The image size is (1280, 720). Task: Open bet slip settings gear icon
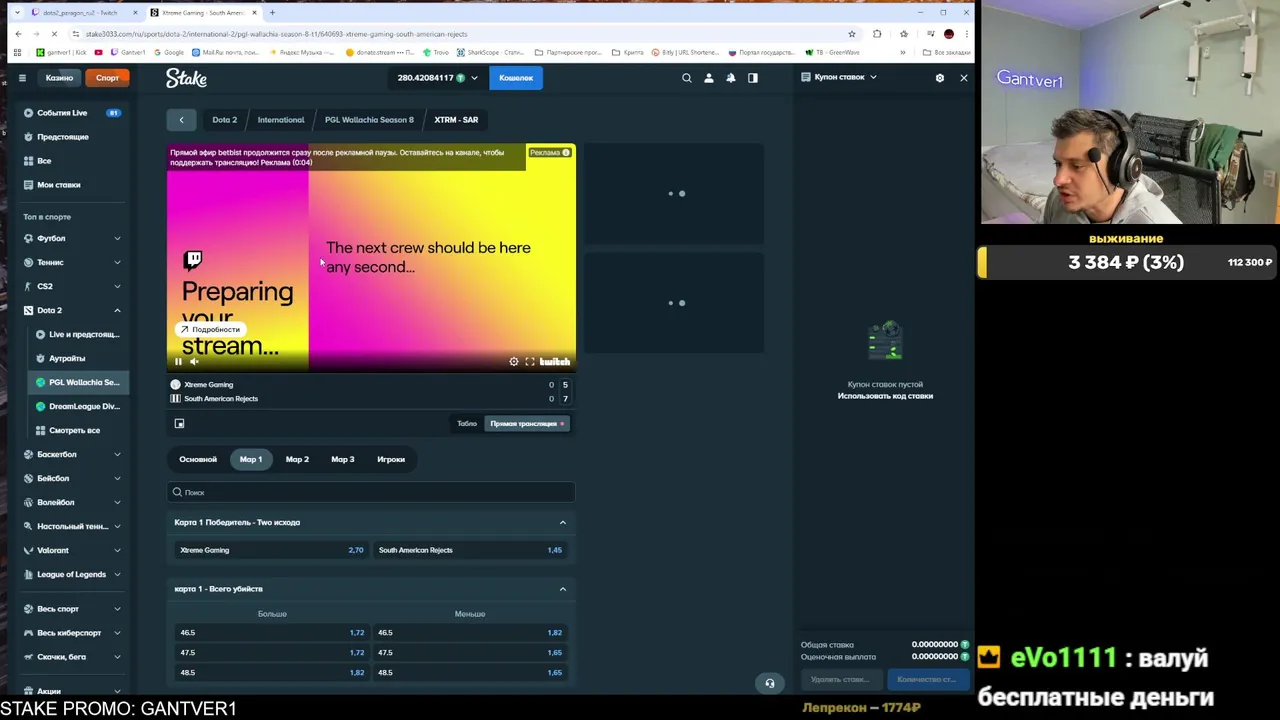coord(939,77)
